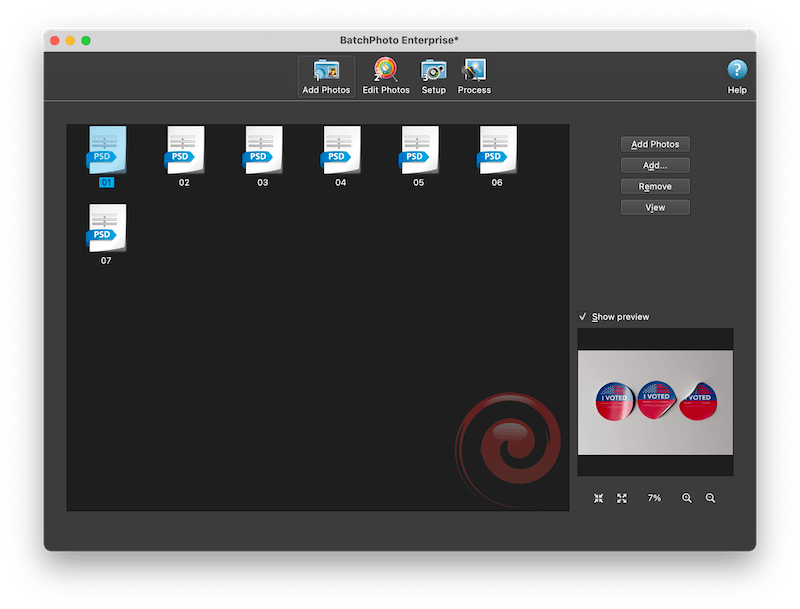This screenshot has height=609, width=800.
Task: Open the Add Photos step in toolbar
Action: tap(326, 77)
